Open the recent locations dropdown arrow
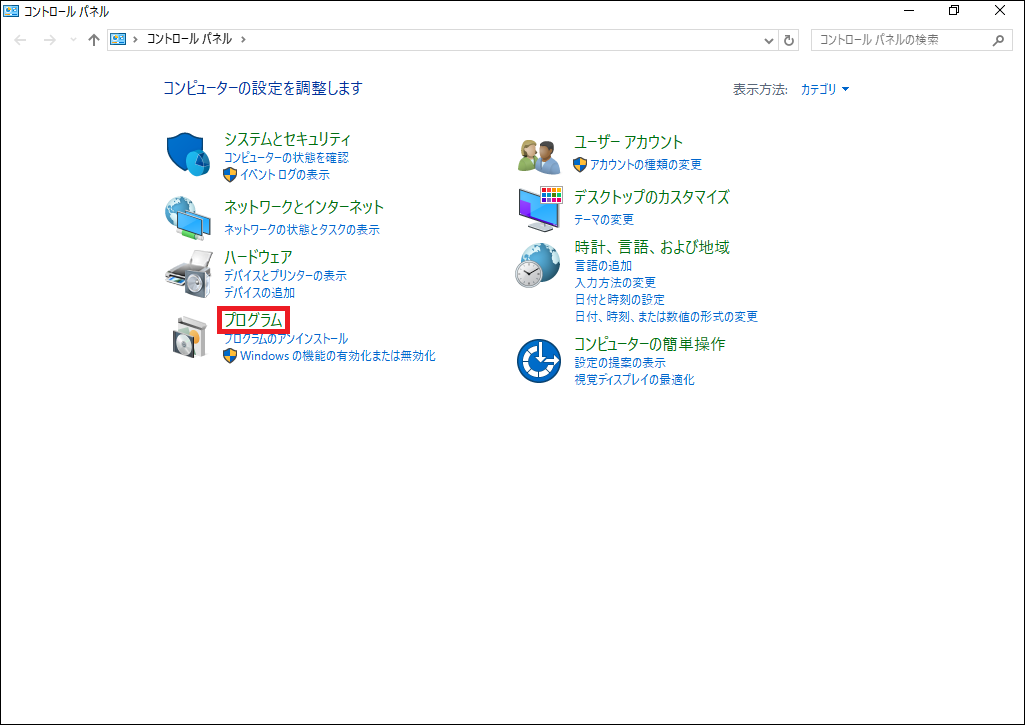 pos(73,40)
